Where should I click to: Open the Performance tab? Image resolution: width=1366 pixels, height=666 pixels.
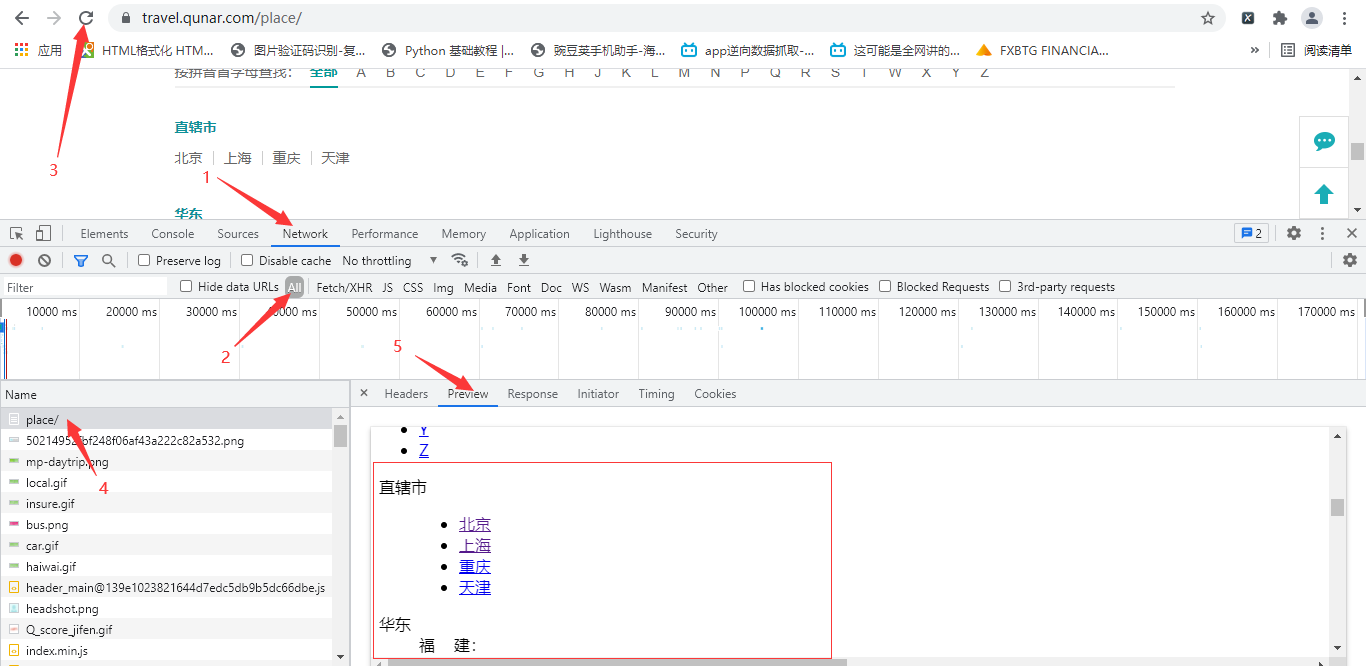385,233
